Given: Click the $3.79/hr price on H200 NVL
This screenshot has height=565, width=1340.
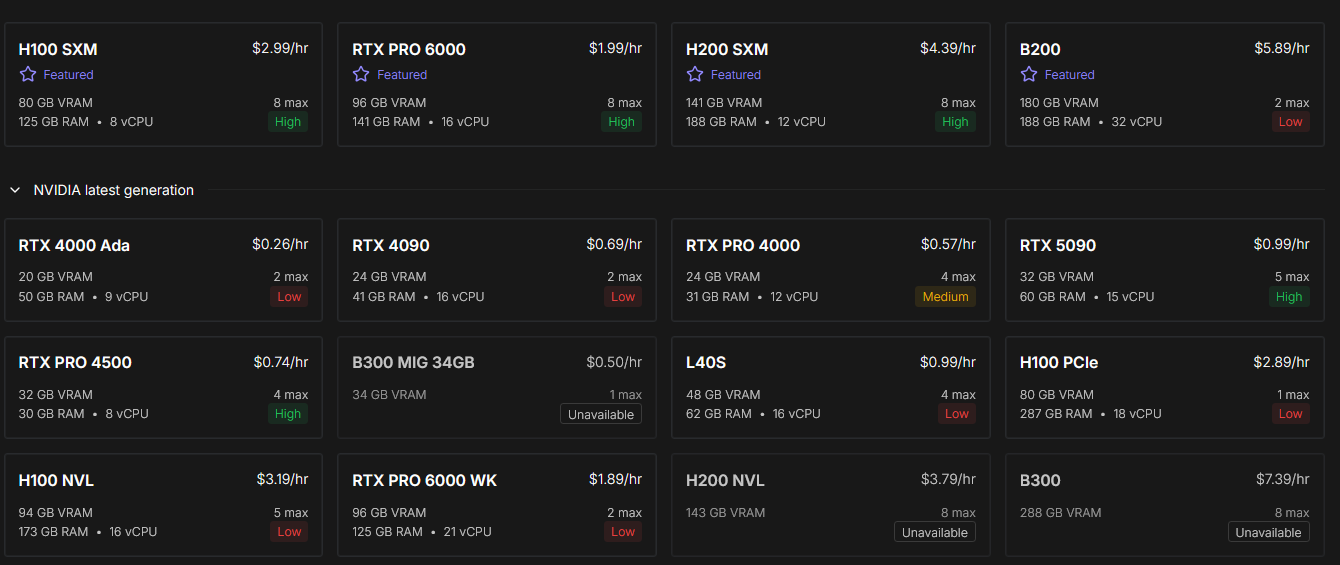Looking at the screenshot, I should (949, 479).
